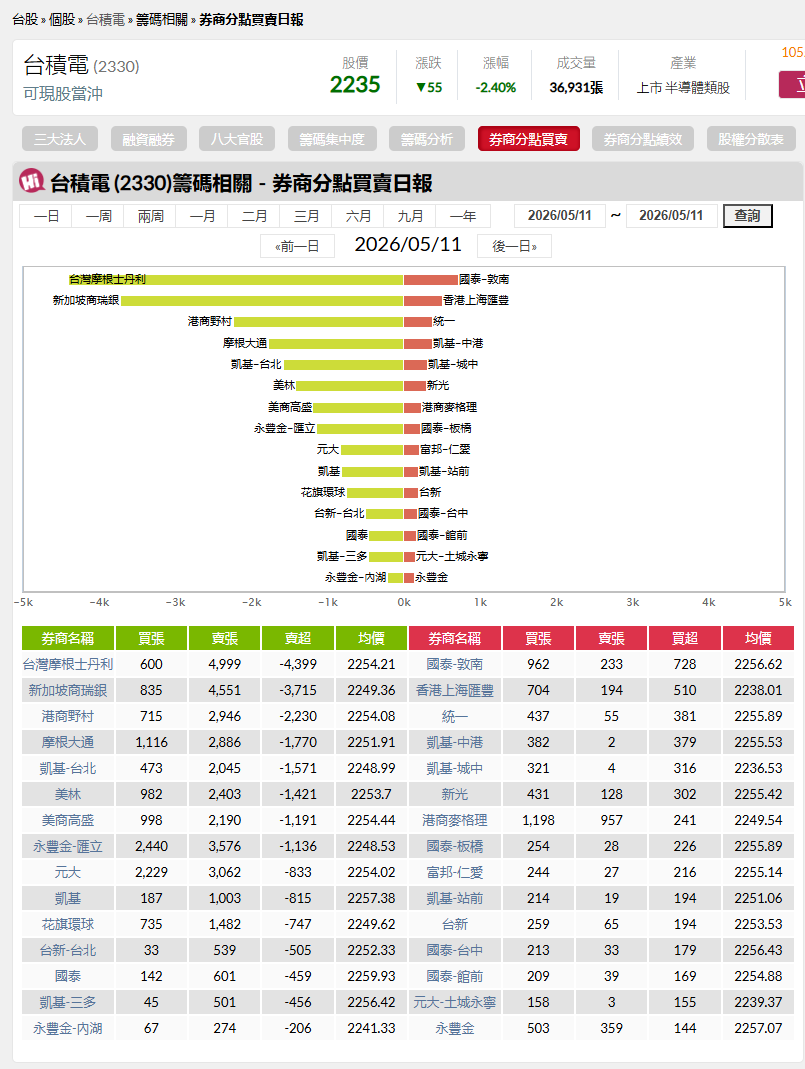Select the 二月 period button
This screenshot has height=1069, width=805.
pos(254,216)
